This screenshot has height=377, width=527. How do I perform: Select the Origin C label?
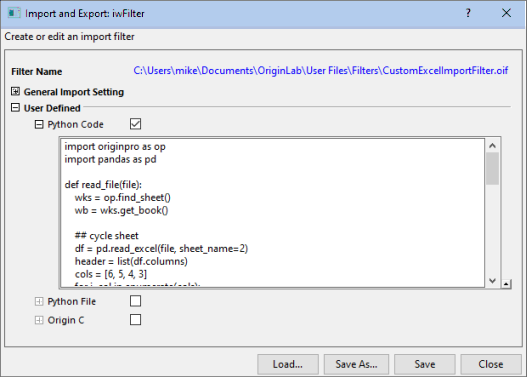66,320
